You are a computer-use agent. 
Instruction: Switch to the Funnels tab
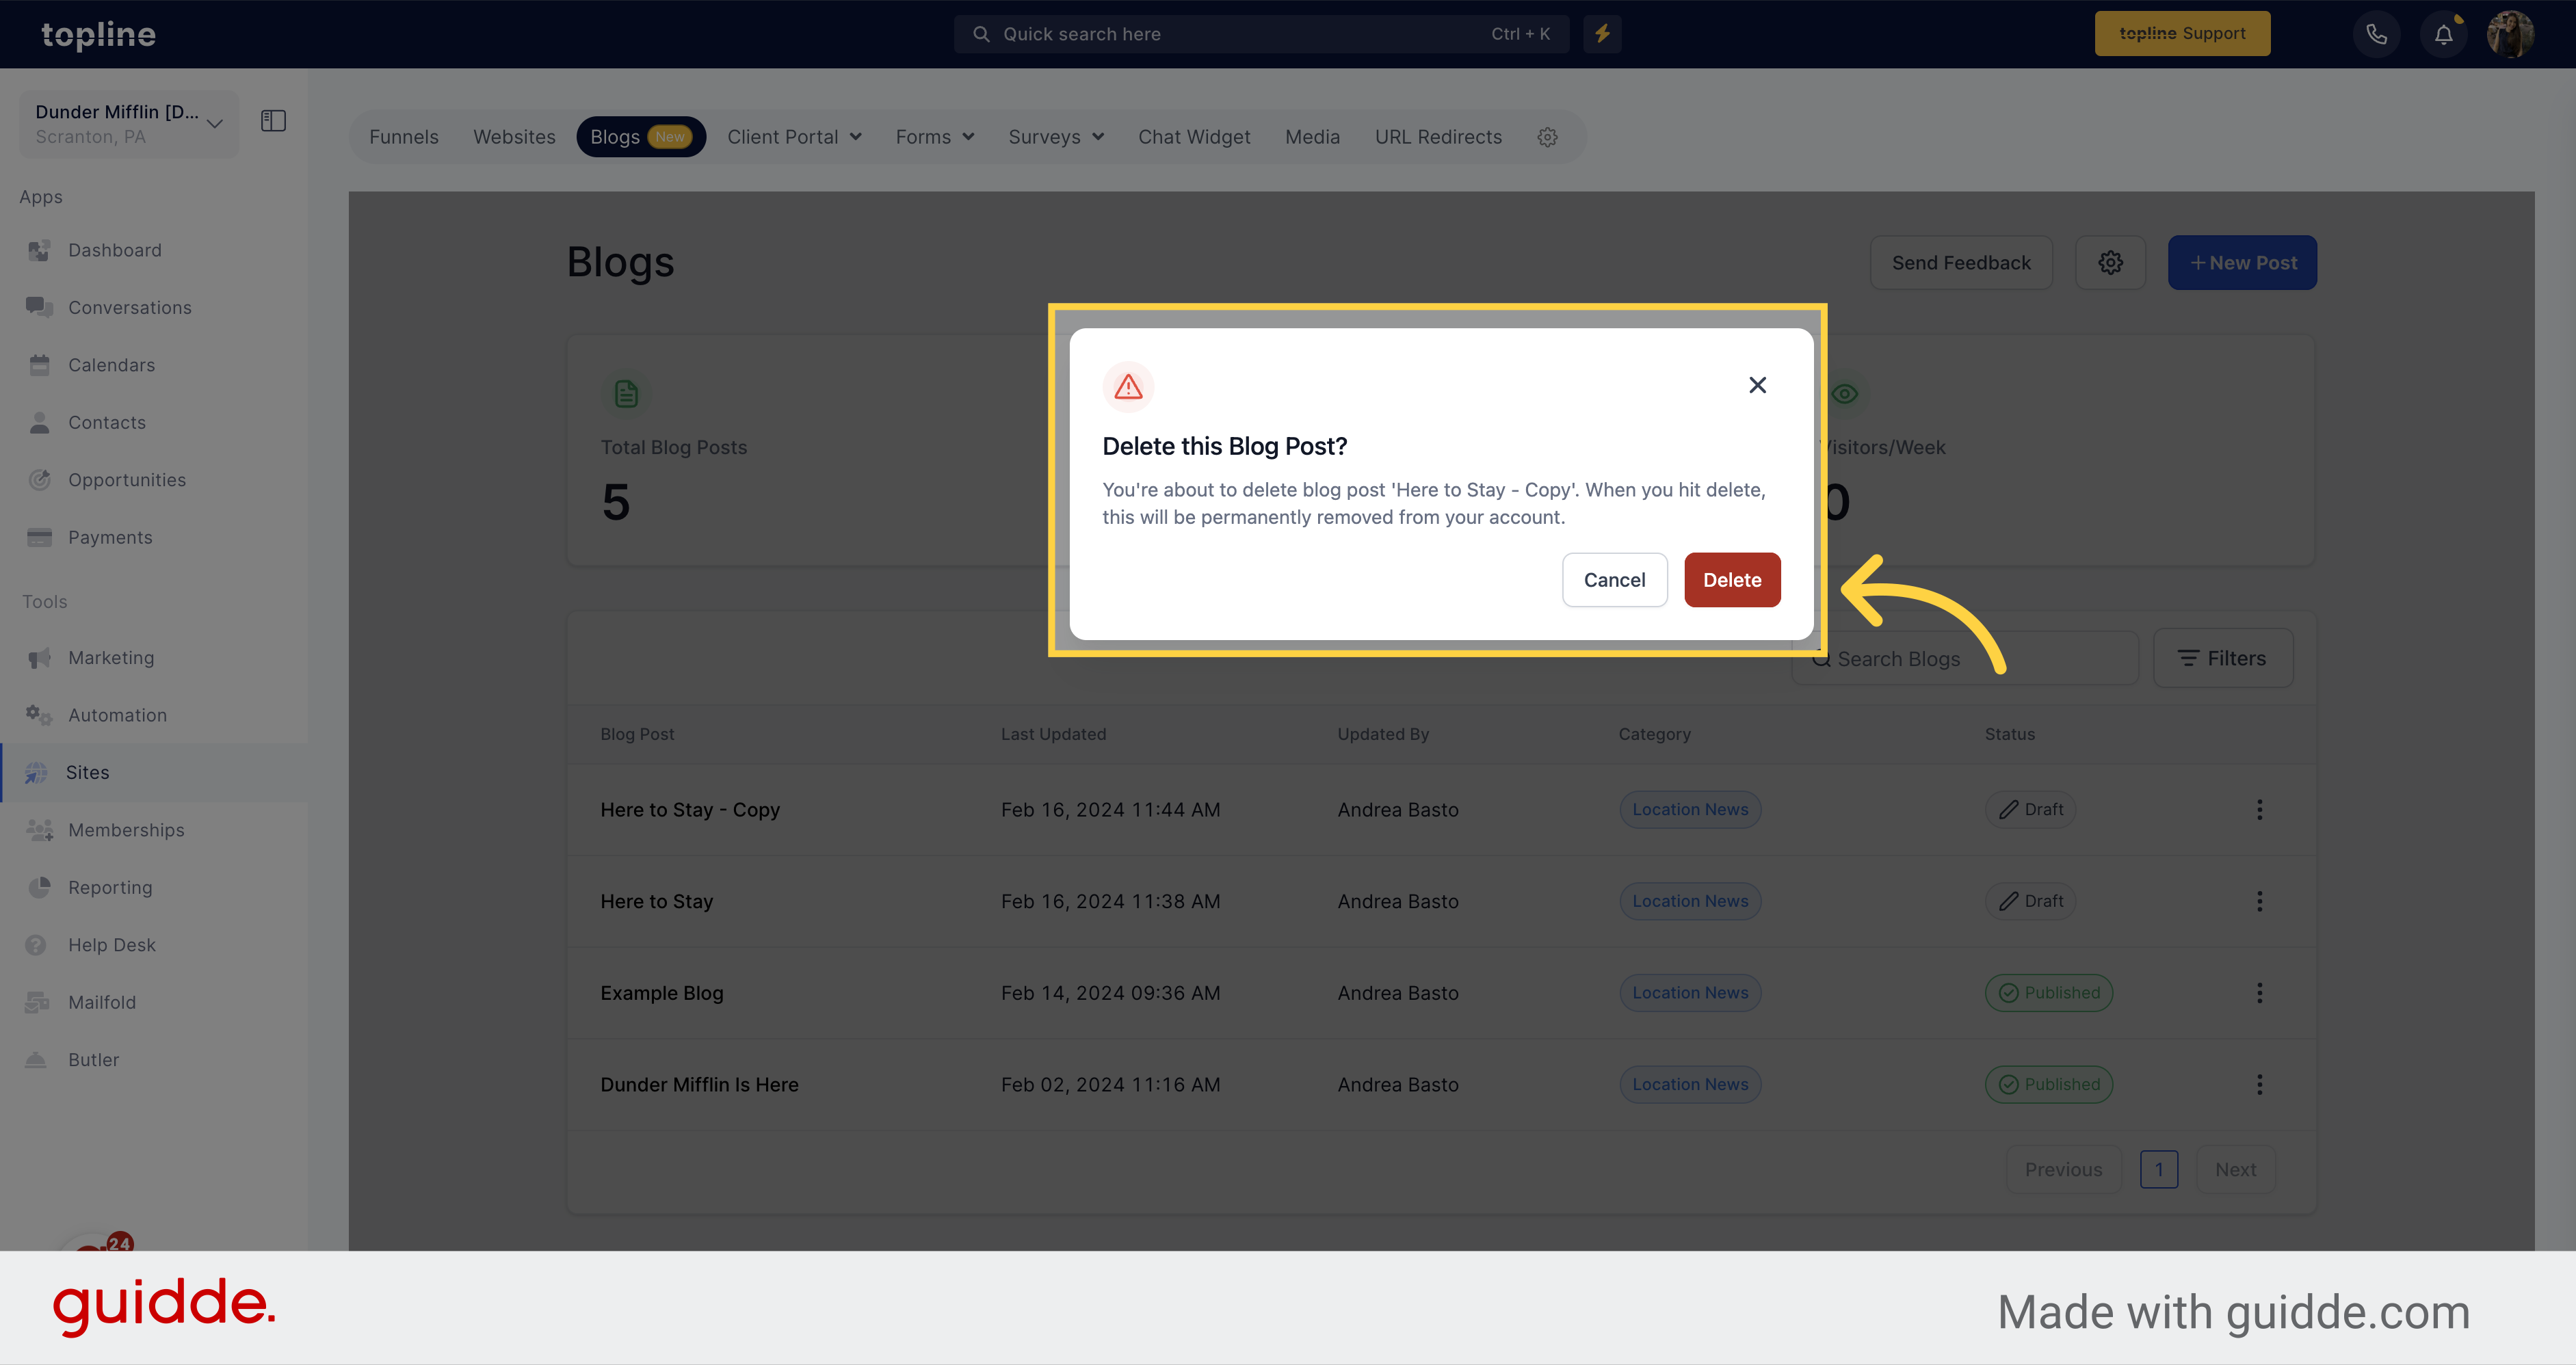coord(403,137)
